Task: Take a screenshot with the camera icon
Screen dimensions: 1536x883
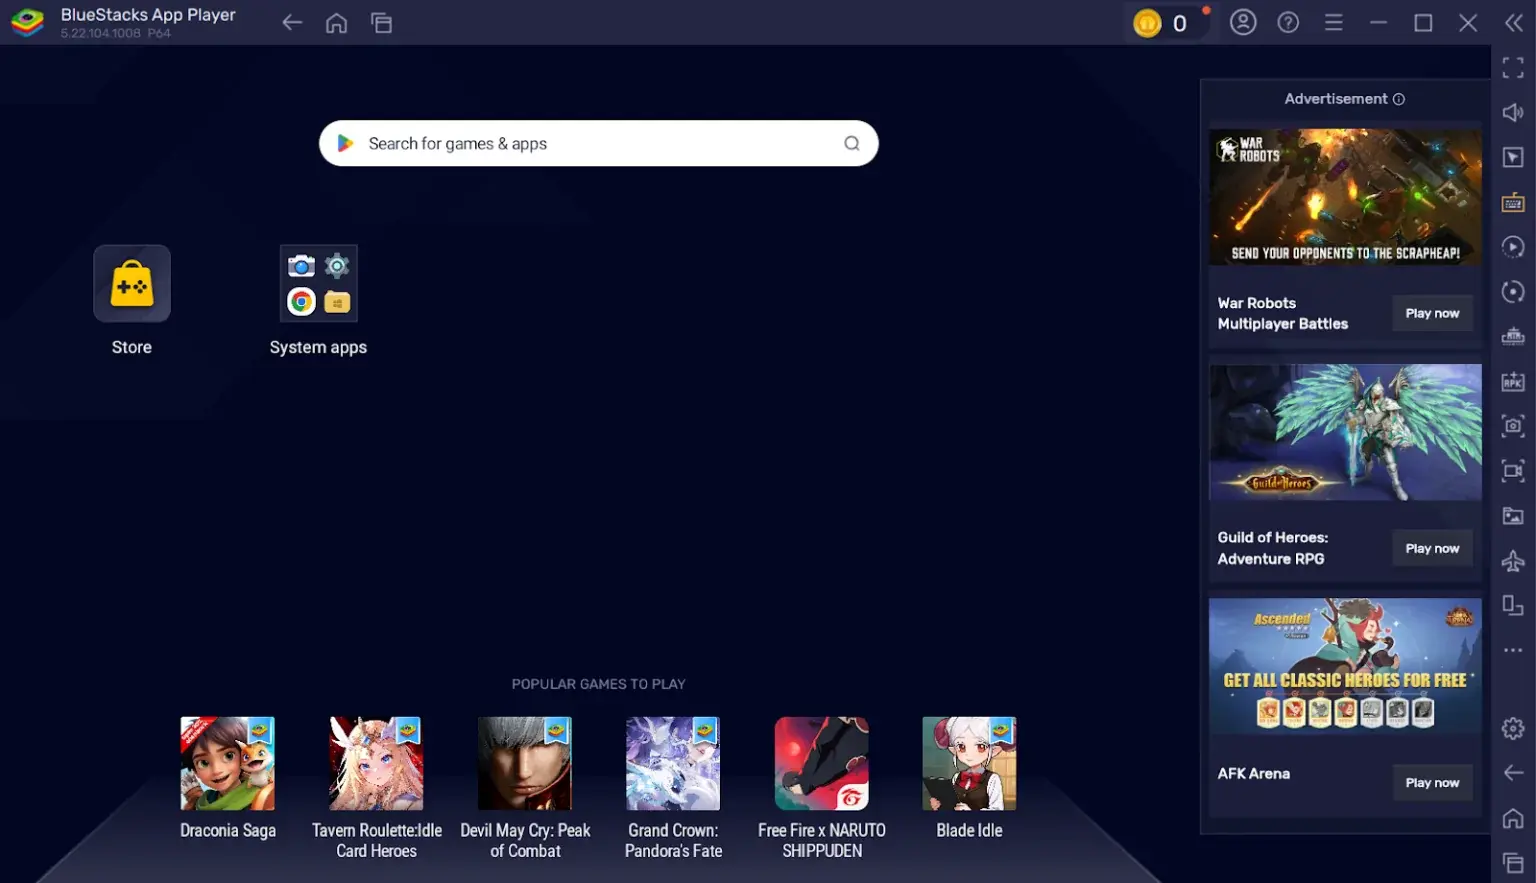Action: 1513,425
